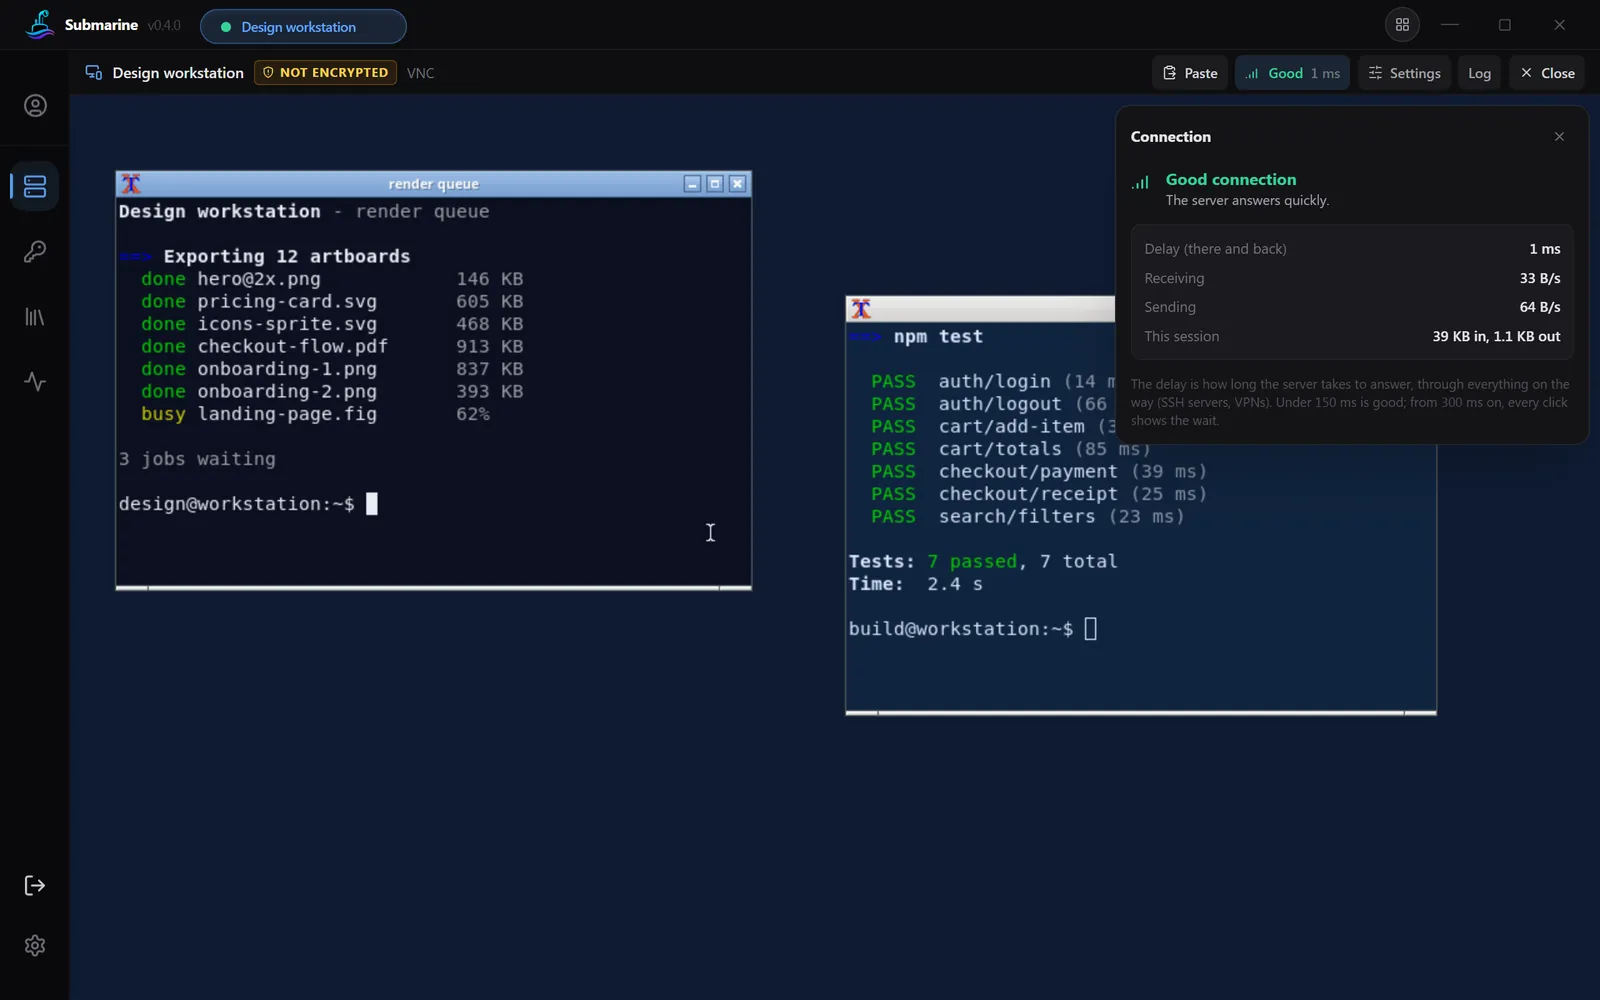Open the grid layout icon in title bar

tap(1402, 25)
